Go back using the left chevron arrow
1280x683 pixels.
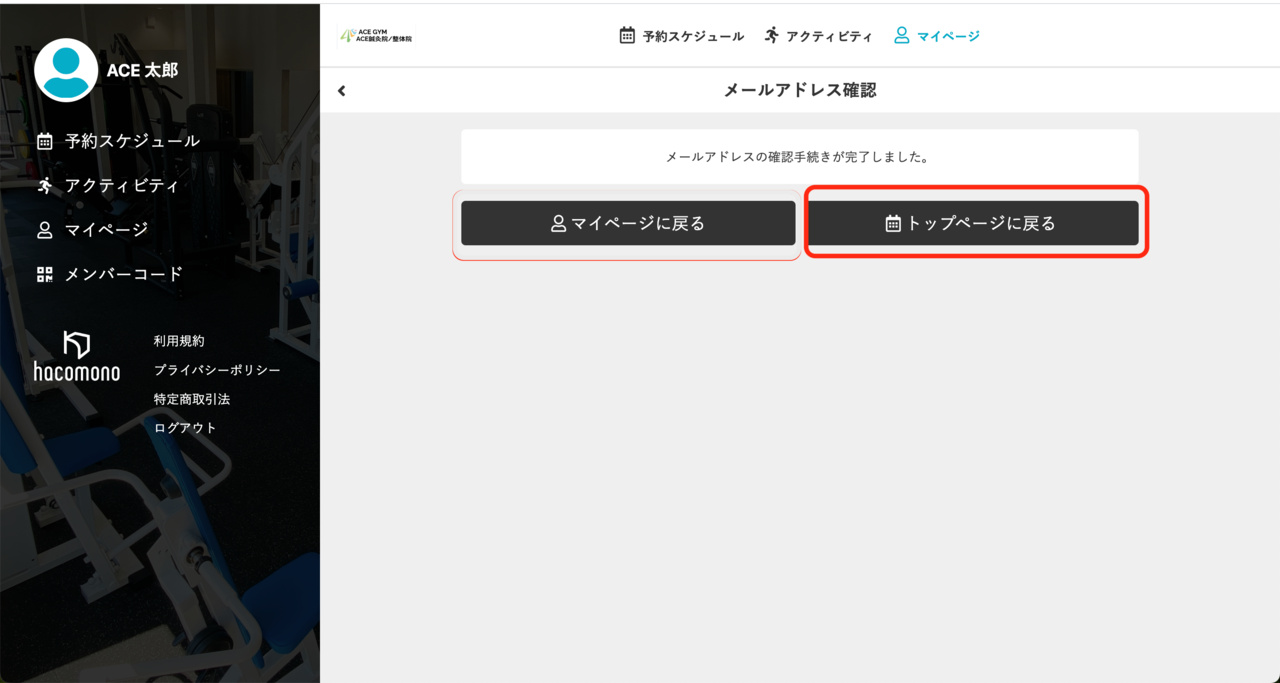(x=342, y=90)
